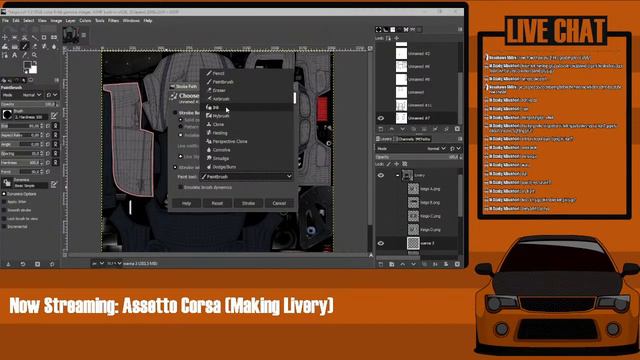This screenshot has width=640, height=360.
Task: Open Paint tool combo box showing Paintbrush
Action: click(246, 176)
